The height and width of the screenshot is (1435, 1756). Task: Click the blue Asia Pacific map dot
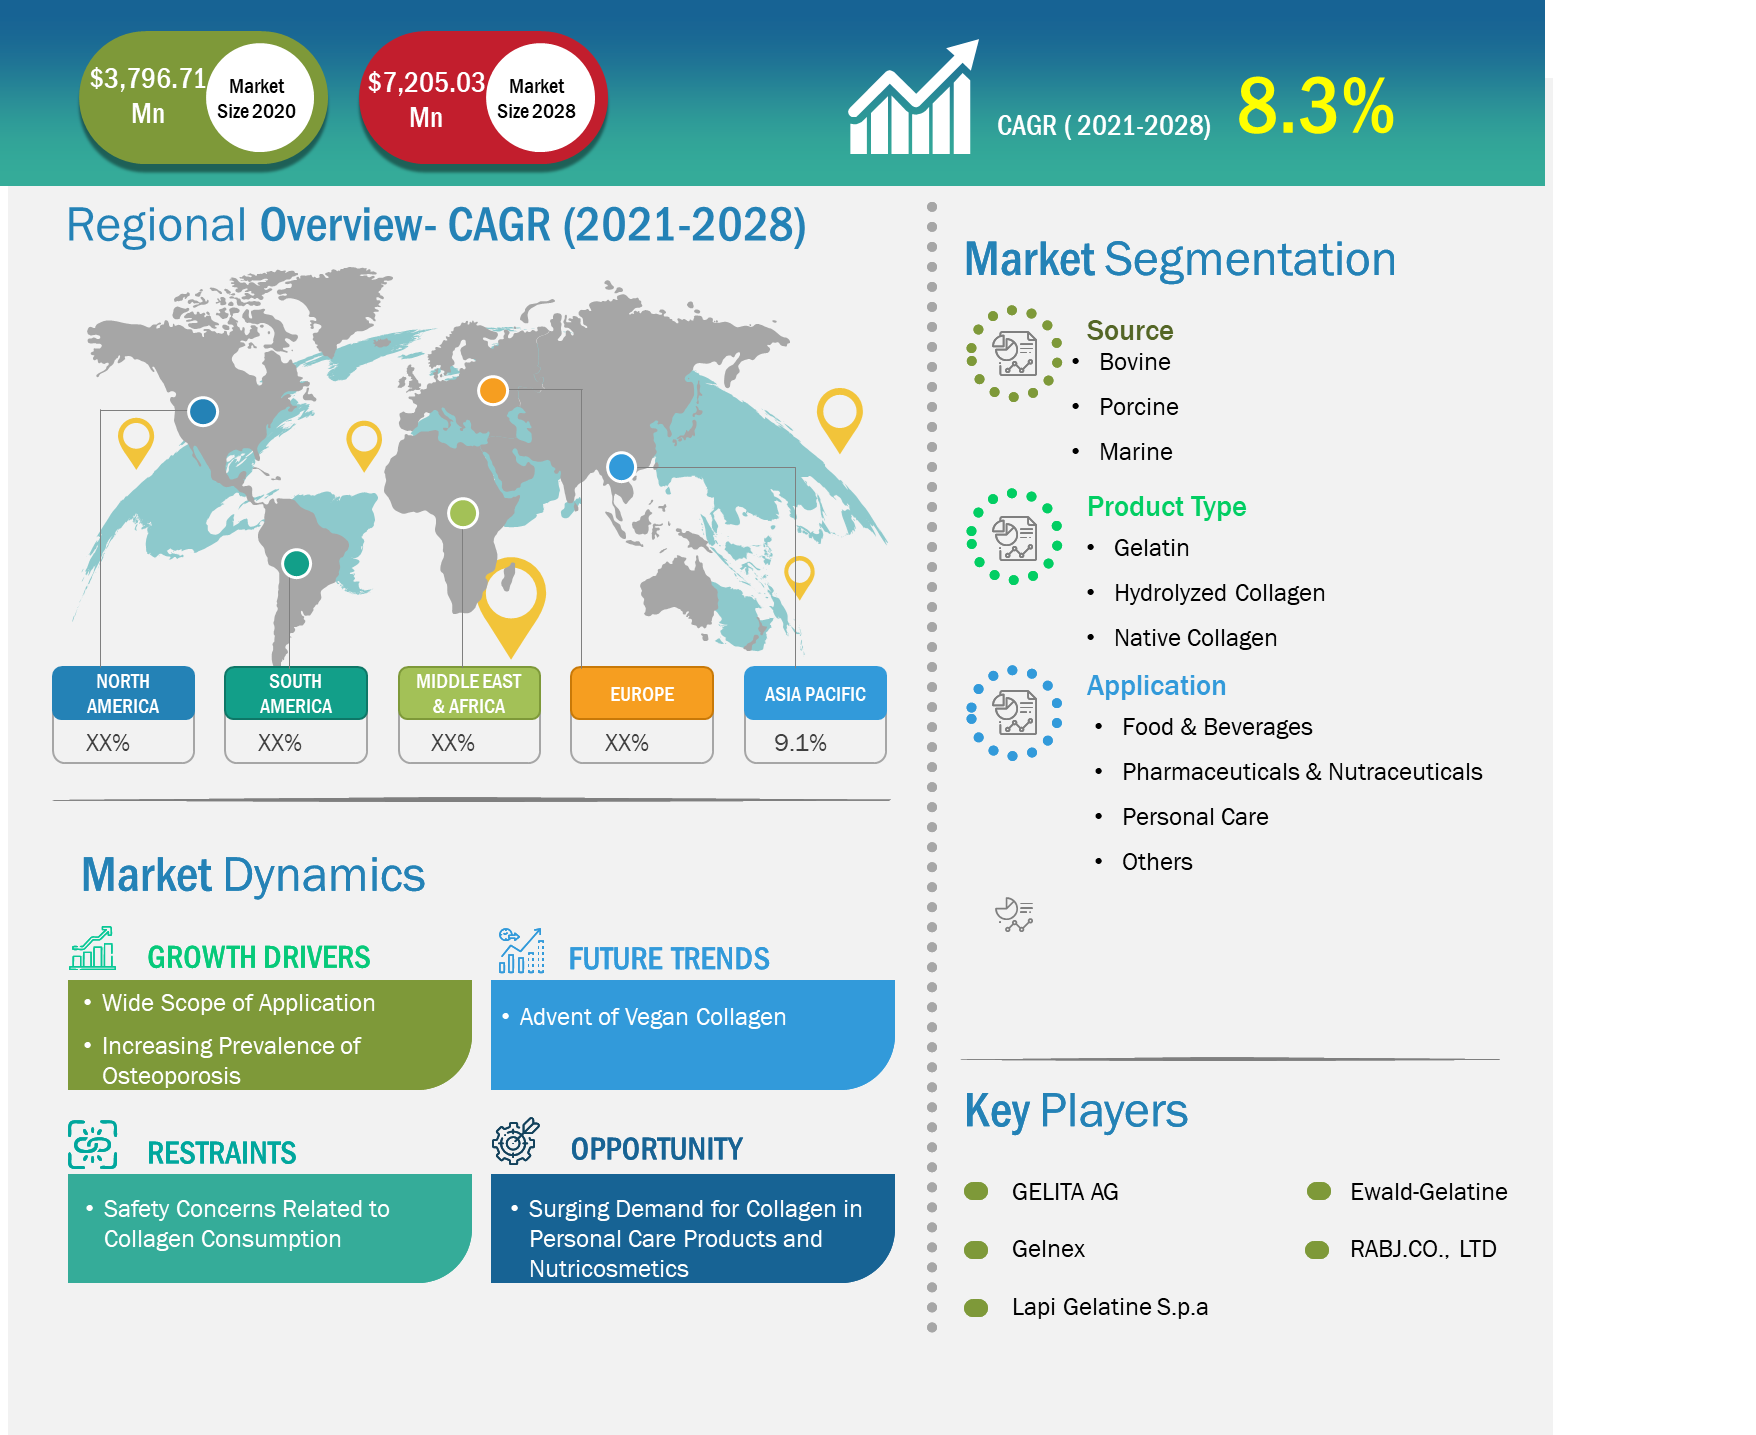click(621, 466)
